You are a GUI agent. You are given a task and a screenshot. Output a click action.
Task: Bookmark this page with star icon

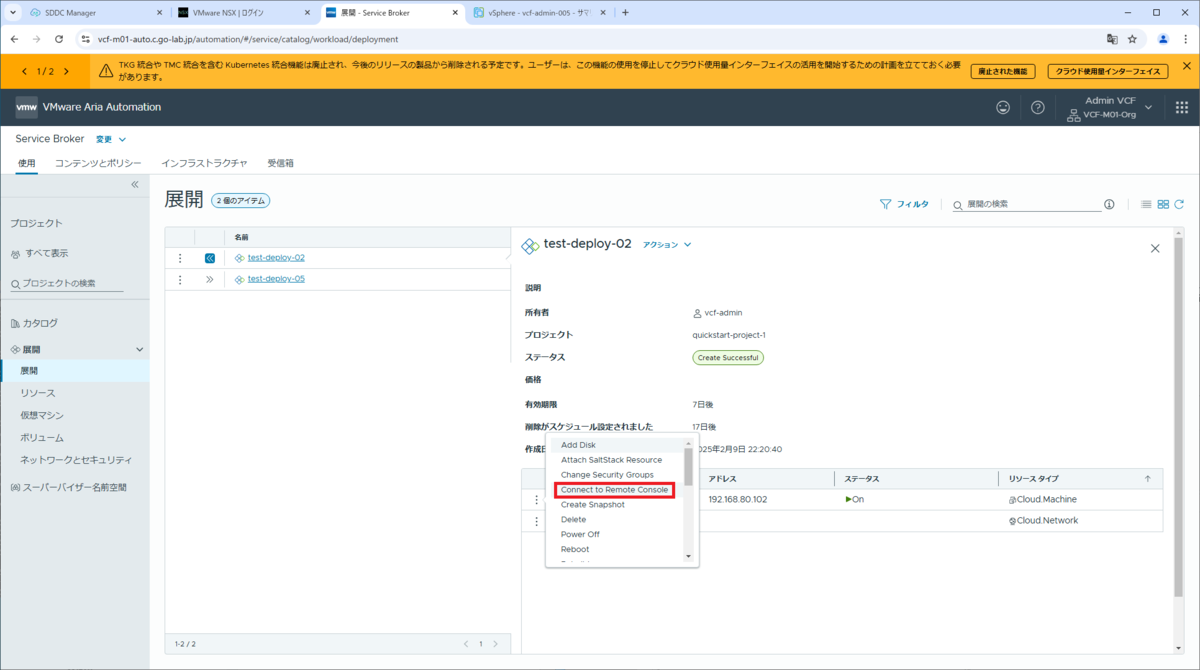click(x=1133, y=39)
